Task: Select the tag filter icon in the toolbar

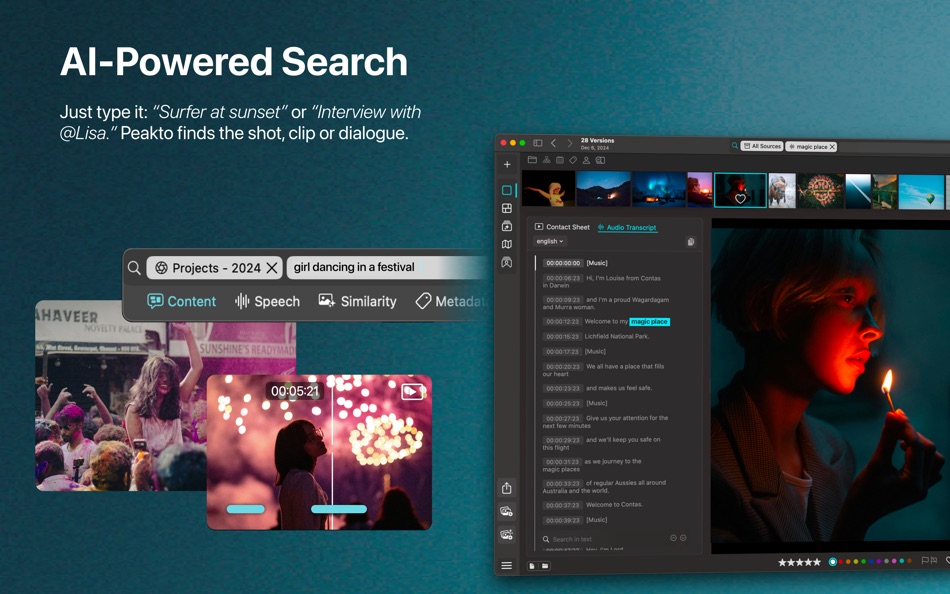Action: tap(572, 160)
